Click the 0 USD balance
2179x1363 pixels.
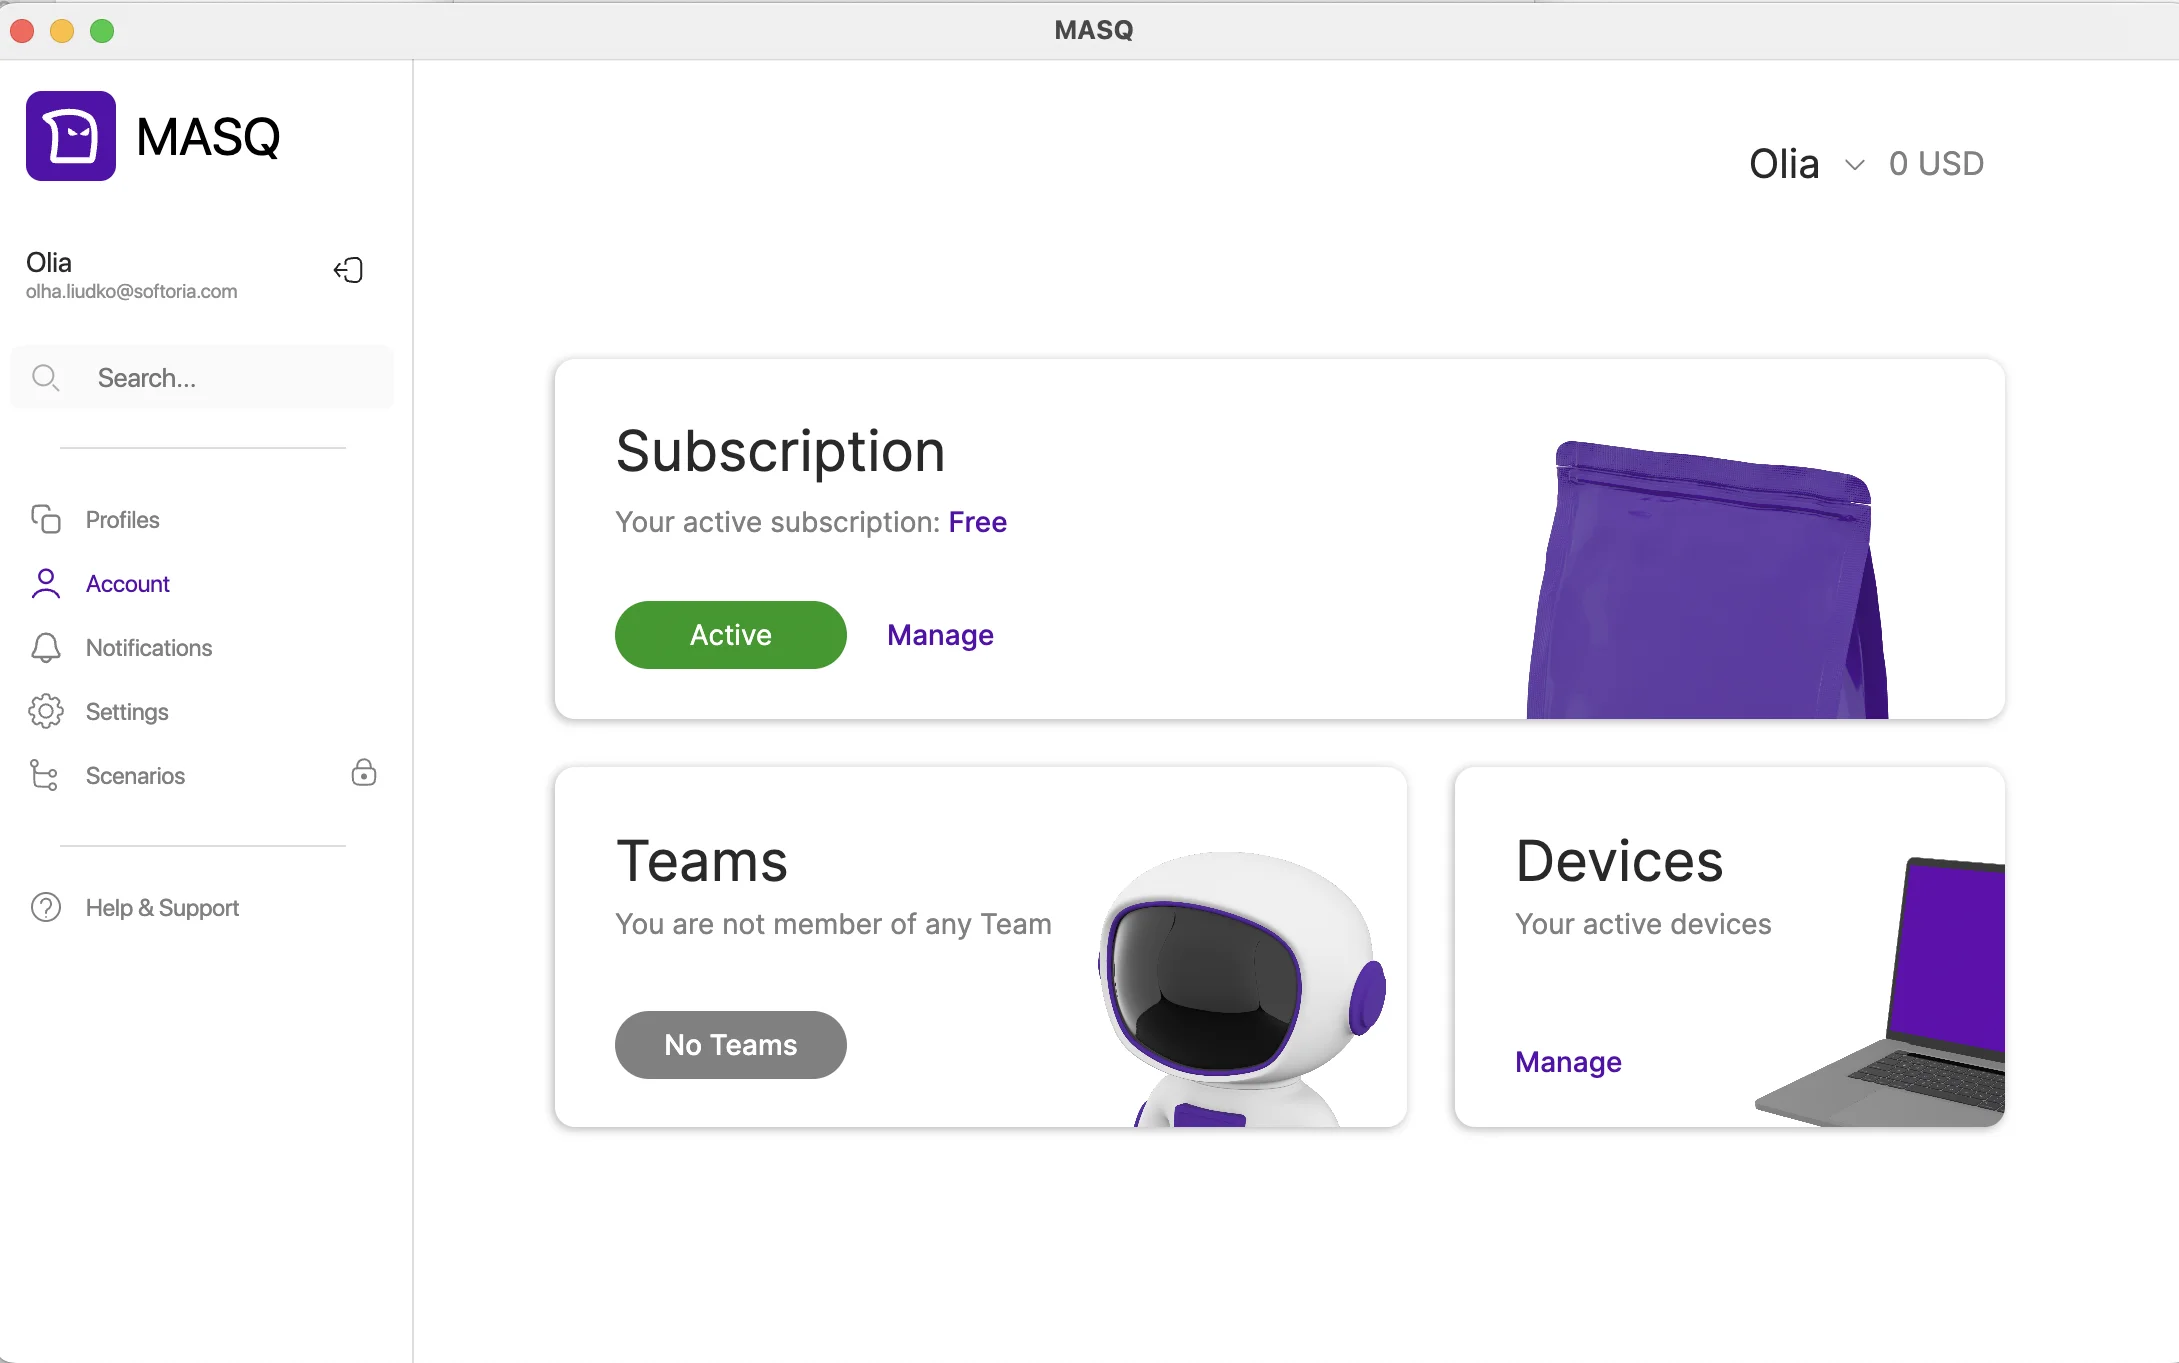coord(1936,163)
